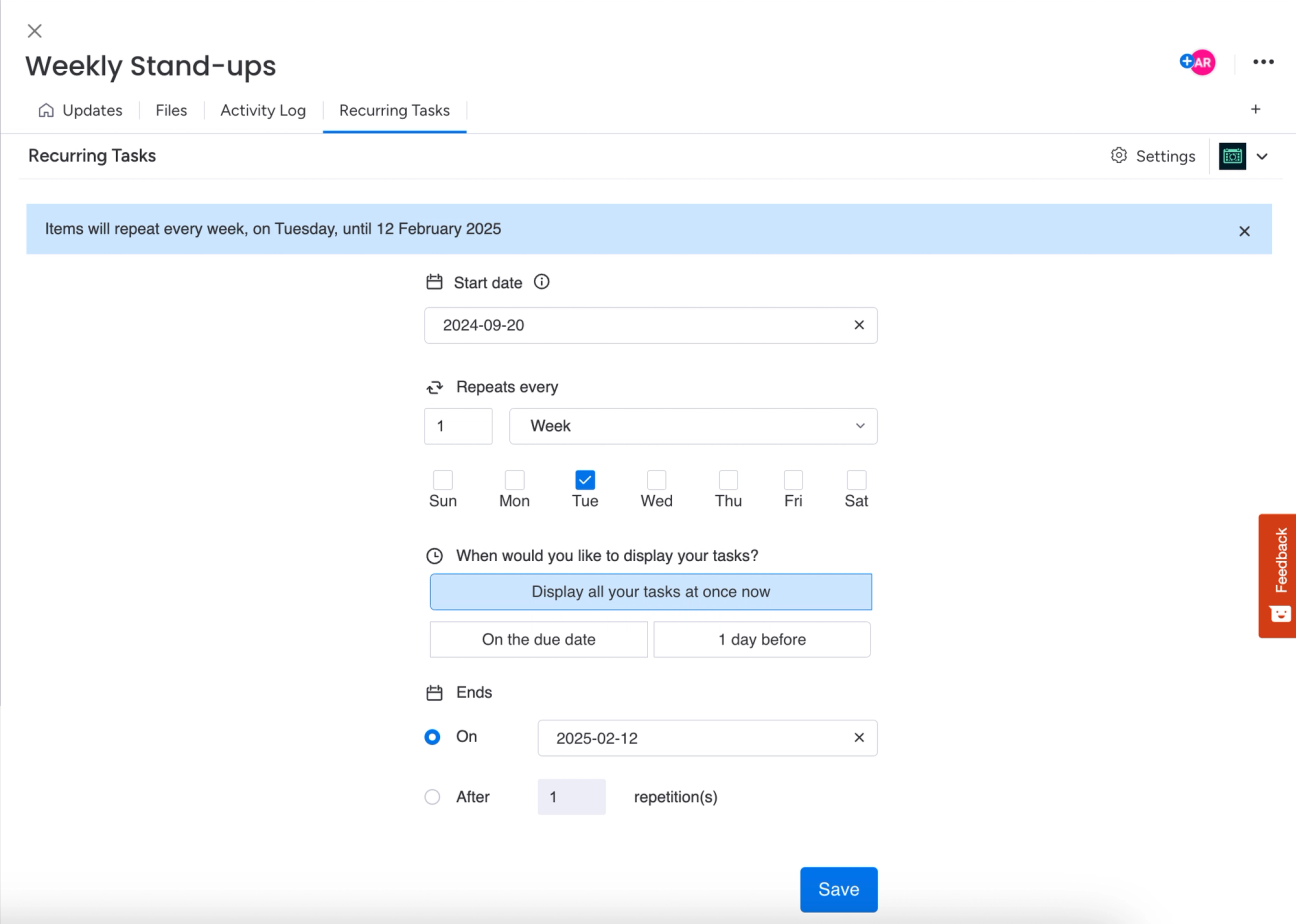Click the clock icon above display options
The image size is (1296, 924).
(434, 555)
